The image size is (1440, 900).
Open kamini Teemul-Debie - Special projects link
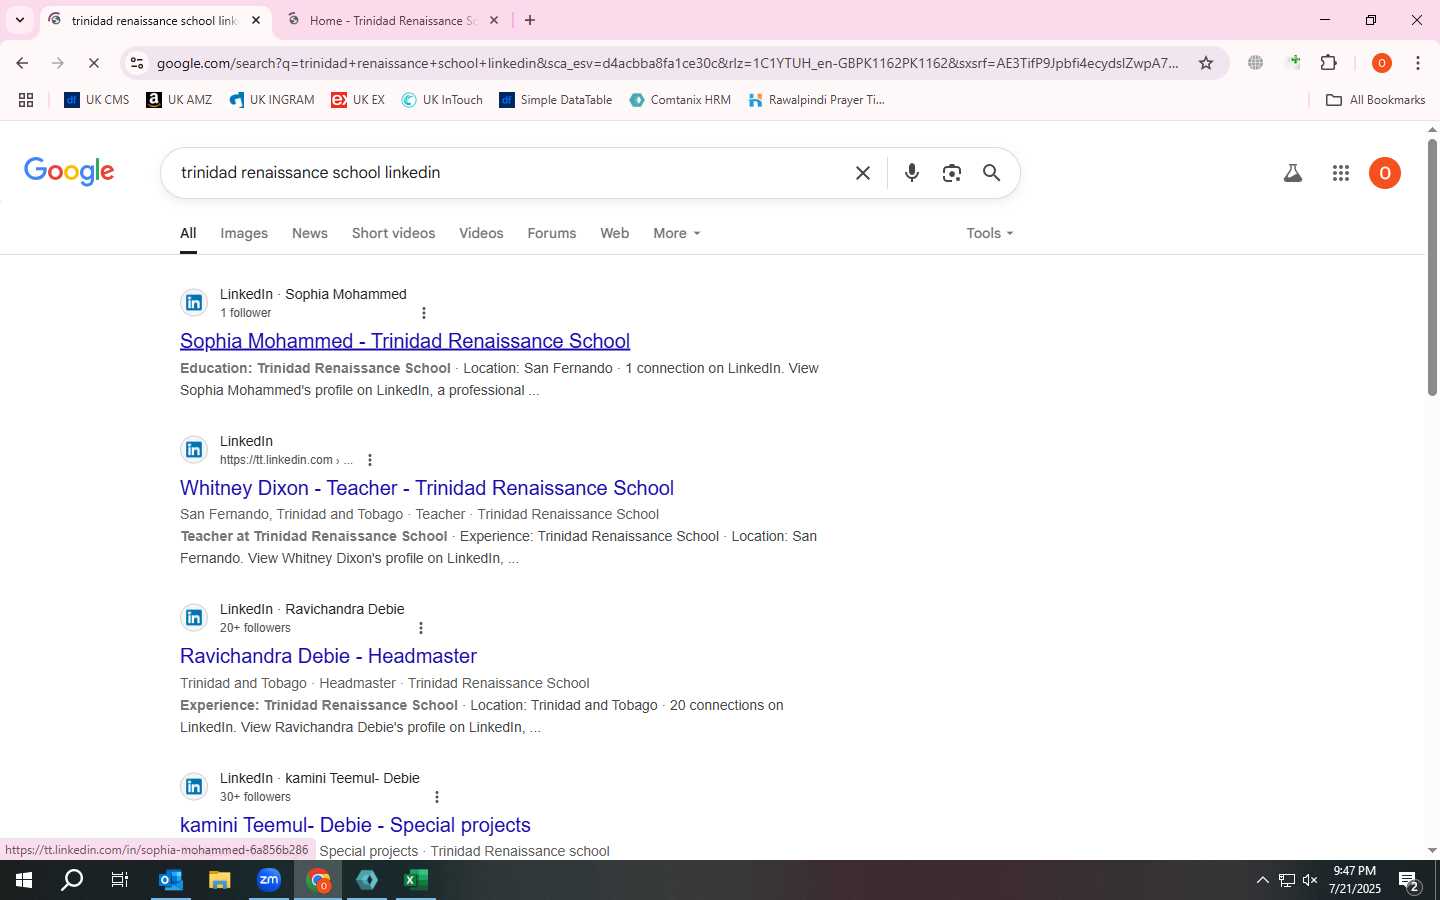point(355,825)
